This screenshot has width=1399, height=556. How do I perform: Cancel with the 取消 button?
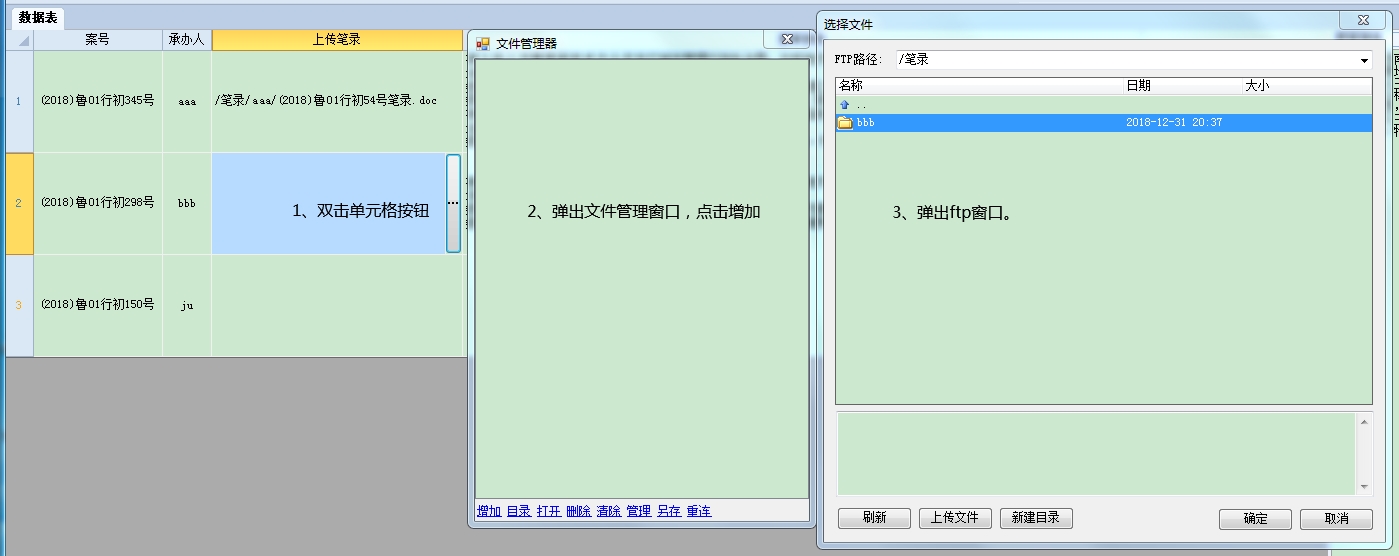(x=1336, y=519)
